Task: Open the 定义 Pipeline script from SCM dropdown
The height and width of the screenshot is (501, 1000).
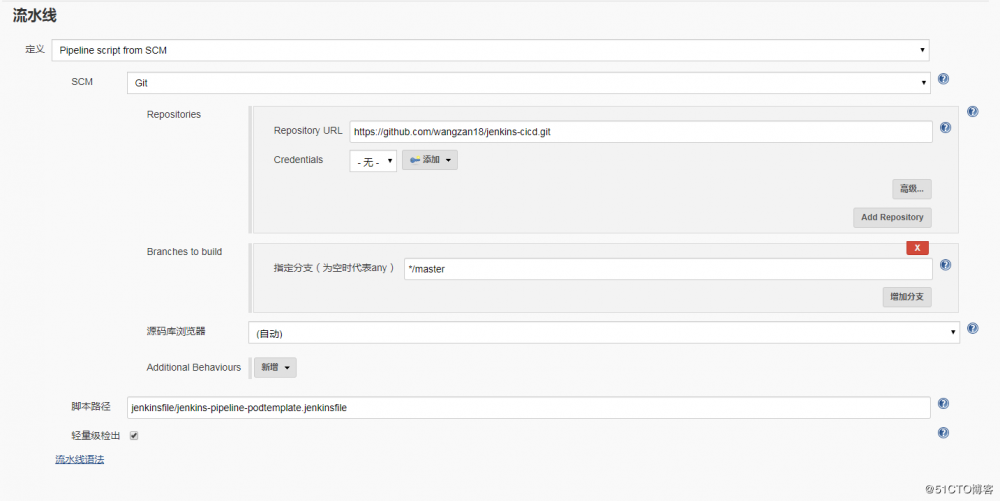Action: (490, 50)
